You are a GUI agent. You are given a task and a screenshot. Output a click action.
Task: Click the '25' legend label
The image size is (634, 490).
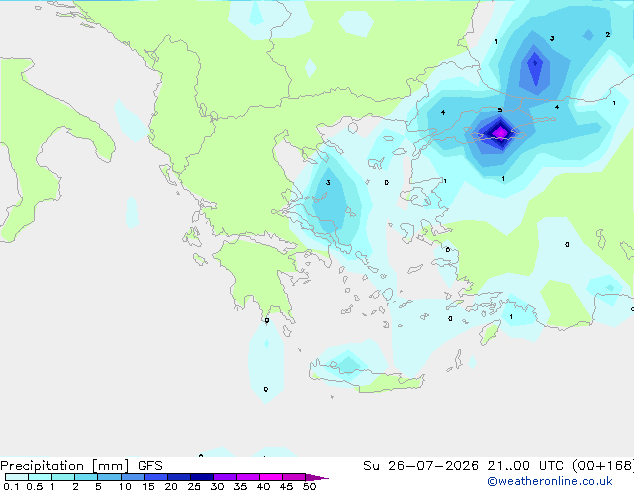194,486
